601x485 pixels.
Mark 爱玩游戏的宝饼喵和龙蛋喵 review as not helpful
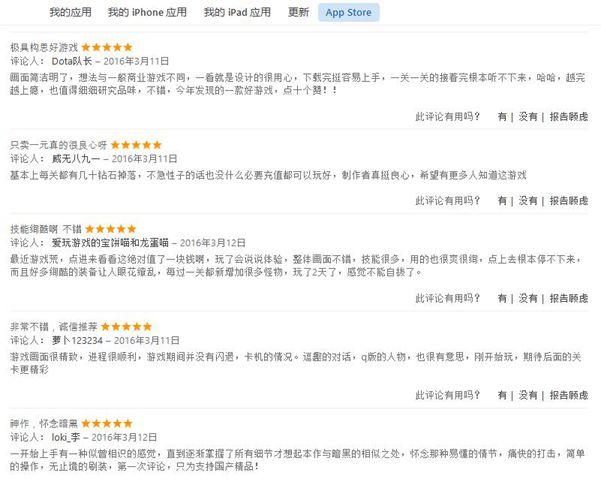click(x=528, y=298)
